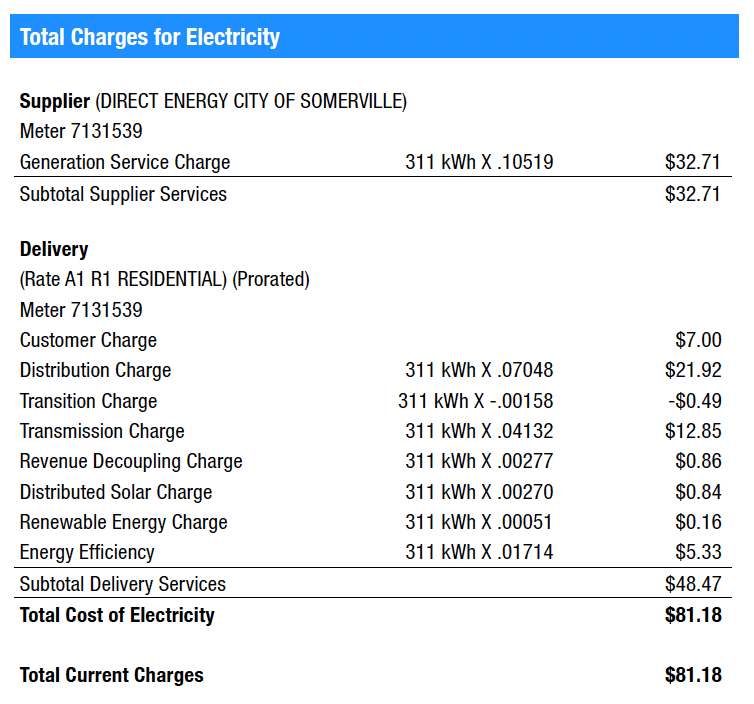Click the Total Charges for Electricity header
Screen dimensions: 754x704
click(x=150, y=38)
